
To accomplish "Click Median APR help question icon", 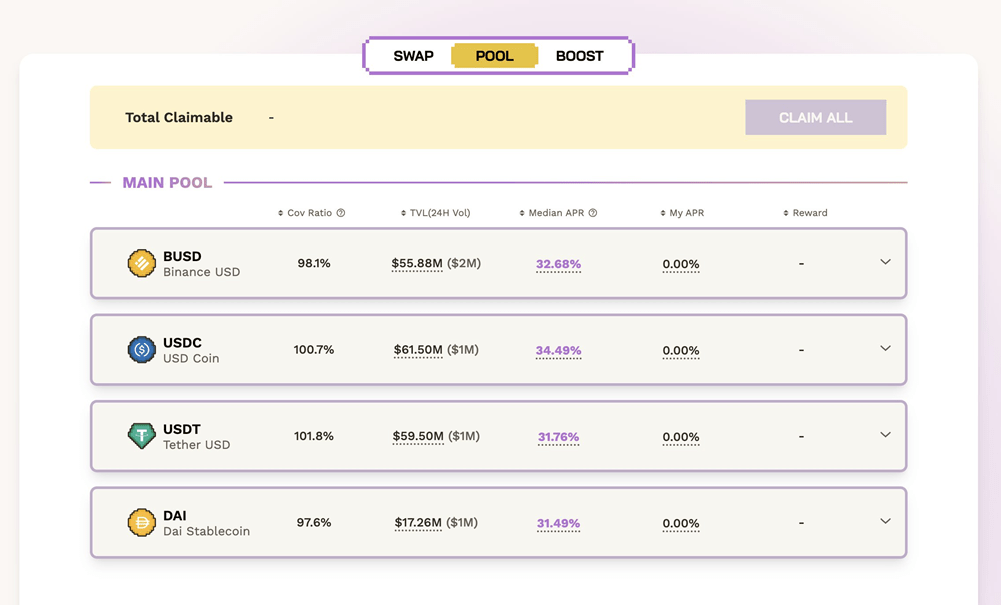I will coord(593,213).
